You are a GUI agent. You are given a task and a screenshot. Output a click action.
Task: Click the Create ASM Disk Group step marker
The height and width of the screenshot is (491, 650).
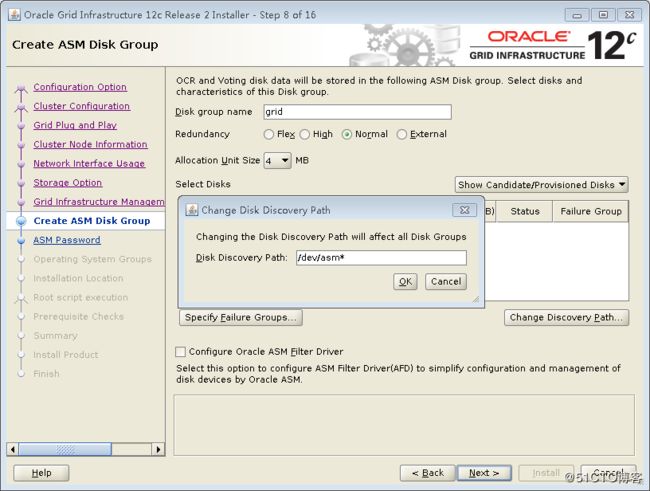21,221
